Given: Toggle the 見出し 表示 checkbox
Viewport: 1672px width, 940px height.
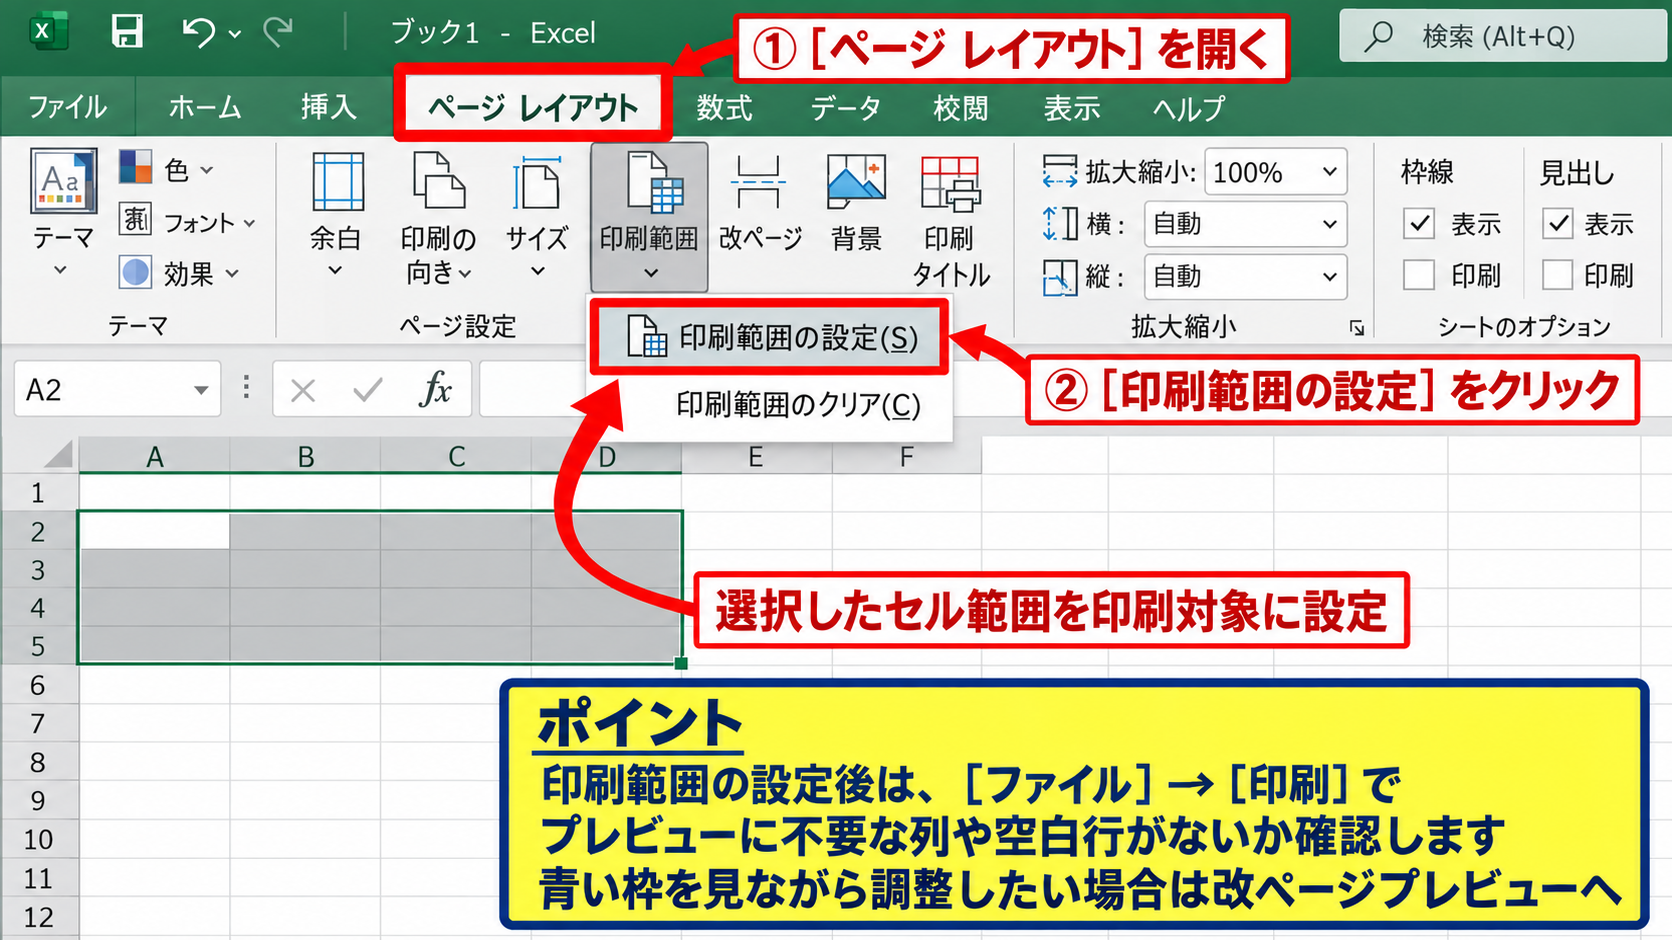Looking at the screenshot, I should coord(1558,223).
